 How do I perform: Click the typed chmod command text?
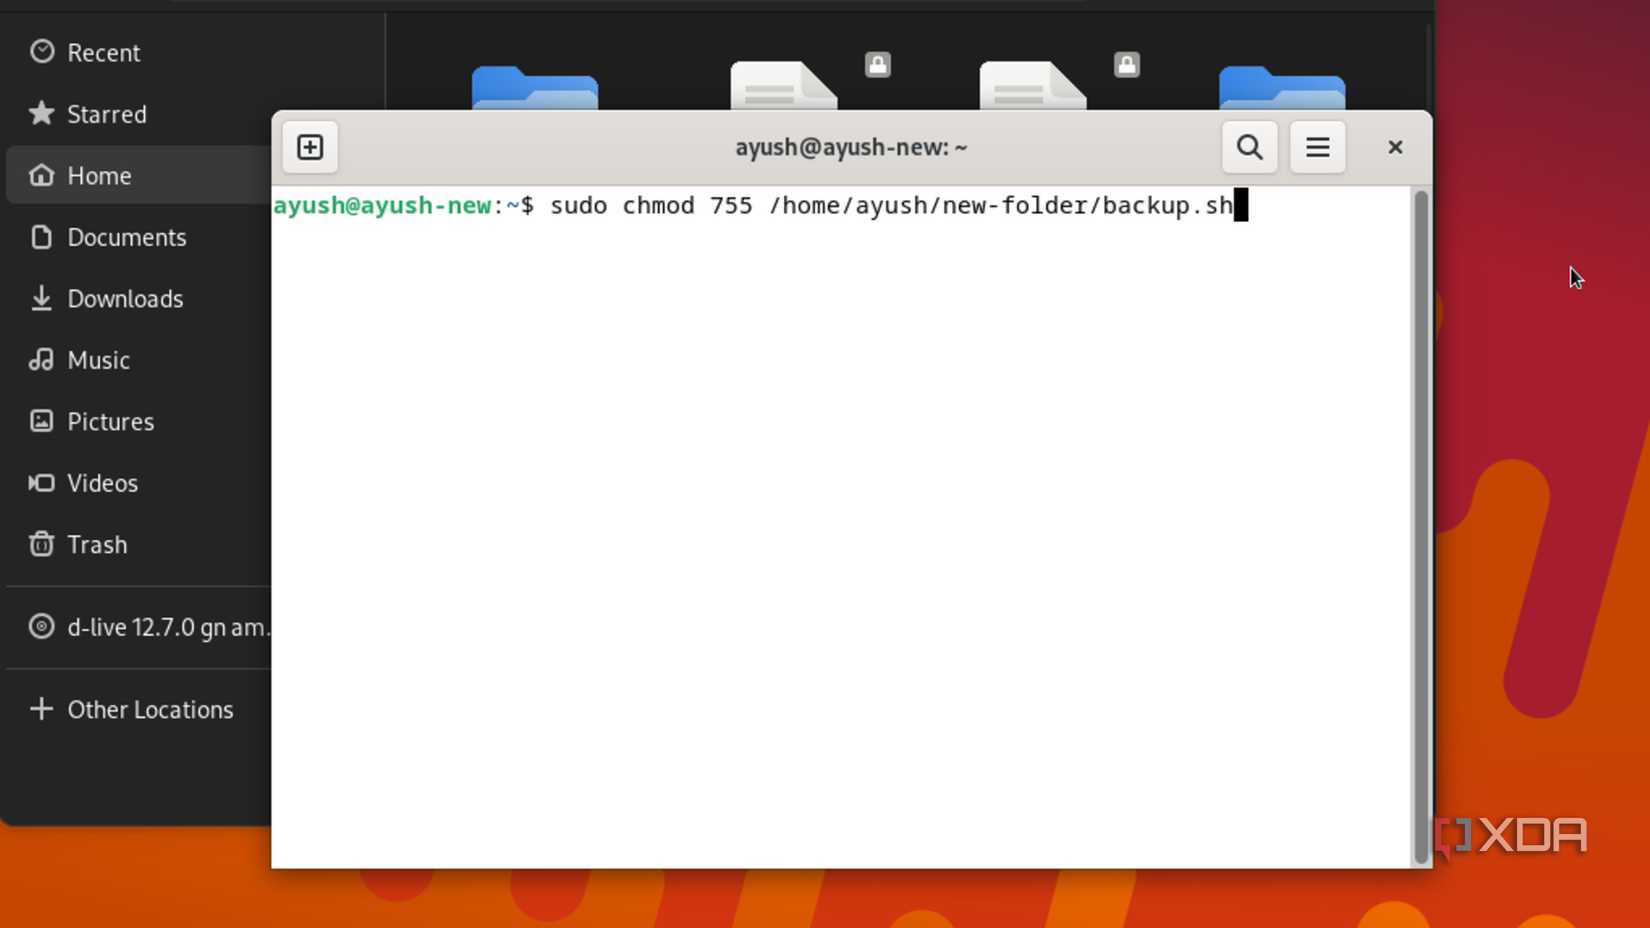(x=892, y=206)
